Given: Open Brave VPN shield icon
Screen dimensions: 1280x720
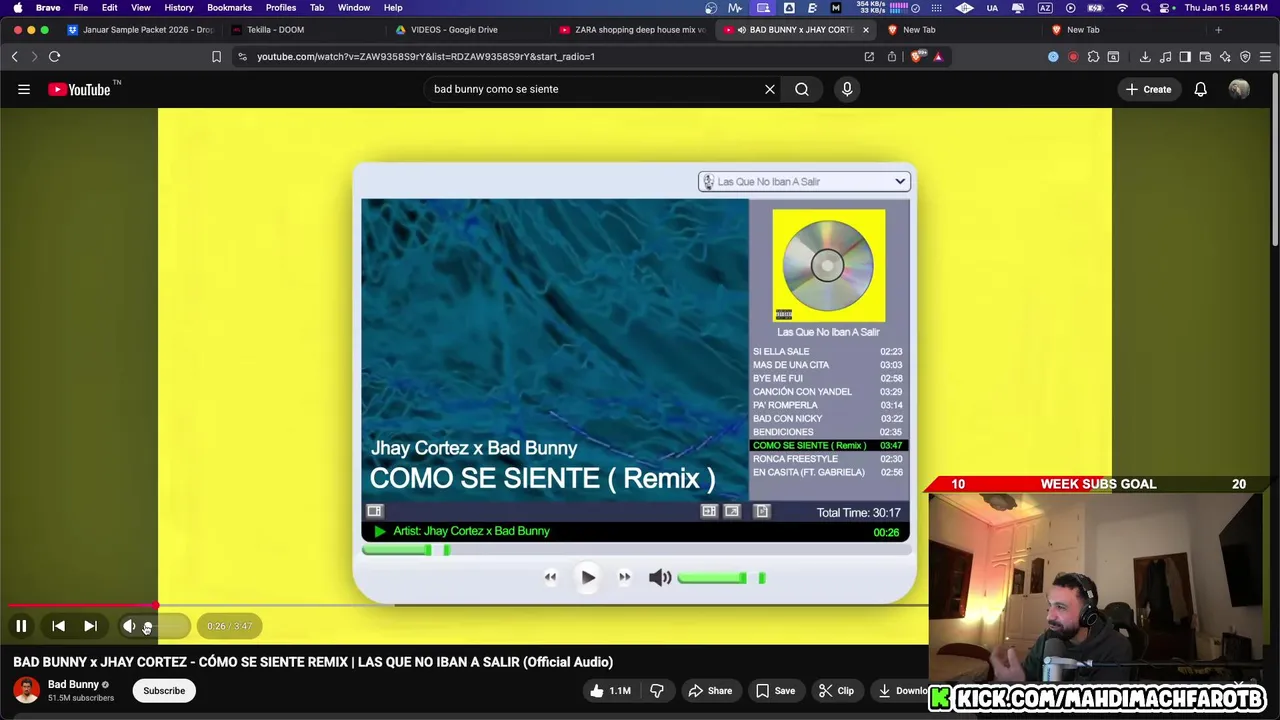Looking at the screenshot, I should (x=1245, y=57).
